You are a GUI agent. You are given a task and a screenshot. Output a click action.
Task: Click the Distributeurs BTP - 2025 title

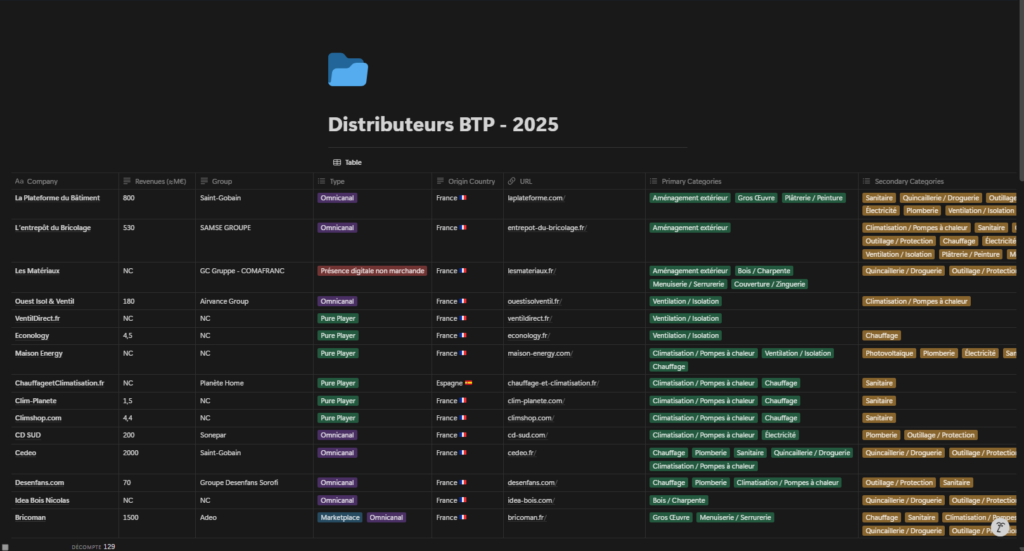pos(443,125)
